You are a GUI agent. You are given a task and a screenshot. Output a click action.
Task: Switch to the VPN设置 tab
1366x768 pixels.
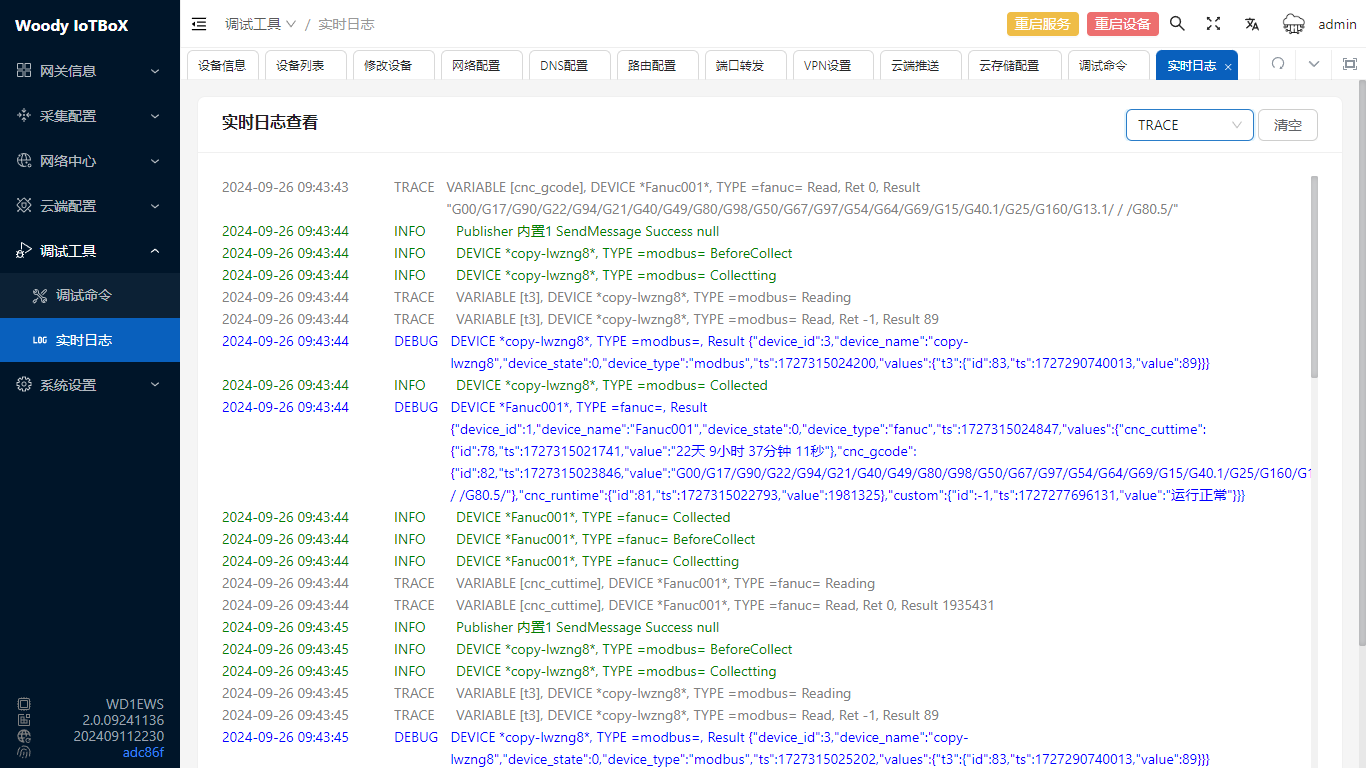pos(827,65)
